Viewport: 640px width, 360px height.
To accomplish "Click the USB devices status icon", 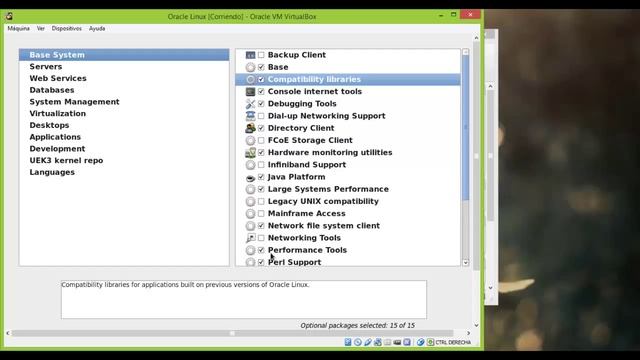I will coord(368,342).
